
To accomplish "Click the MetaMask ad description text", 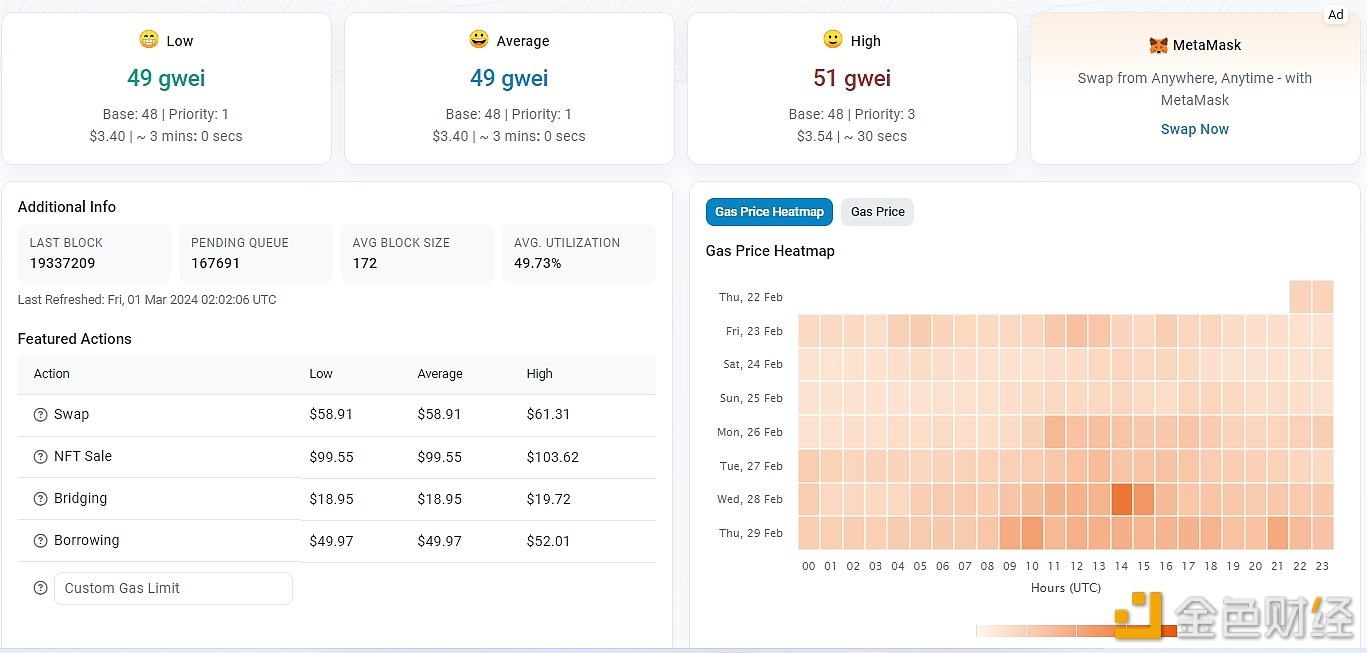I will pyautogui.click(x=1195, y=89).
